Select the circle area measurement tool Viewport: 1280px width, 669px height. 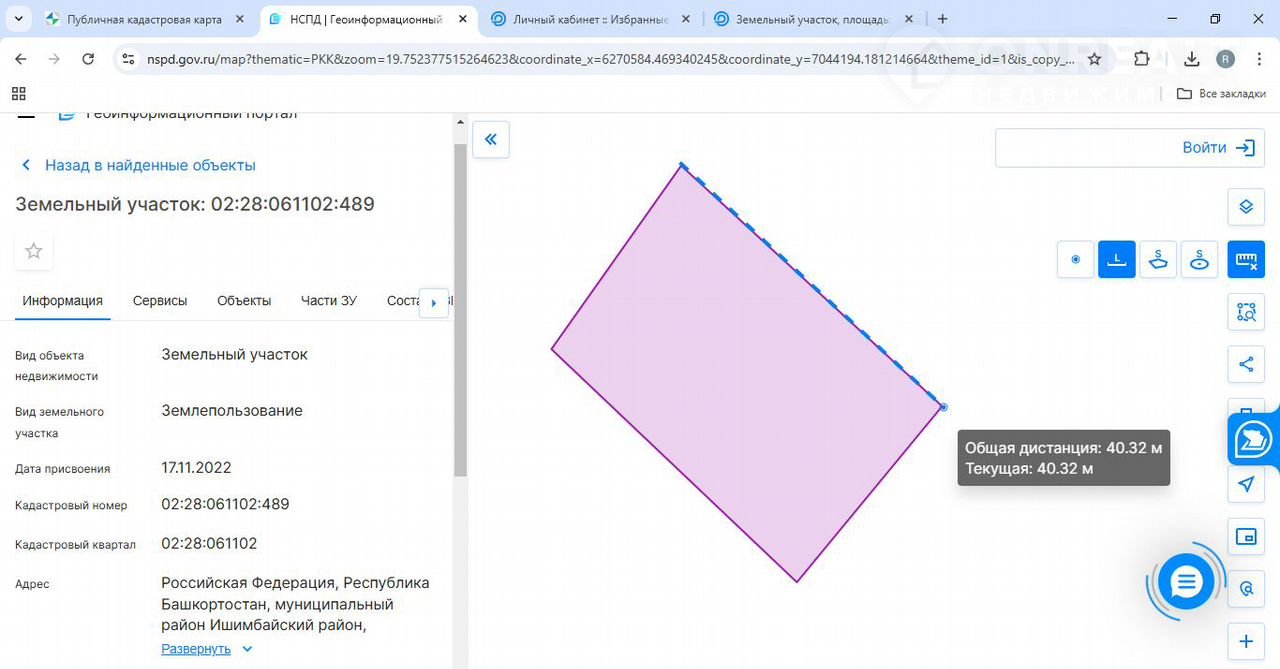coord(1200,260)
